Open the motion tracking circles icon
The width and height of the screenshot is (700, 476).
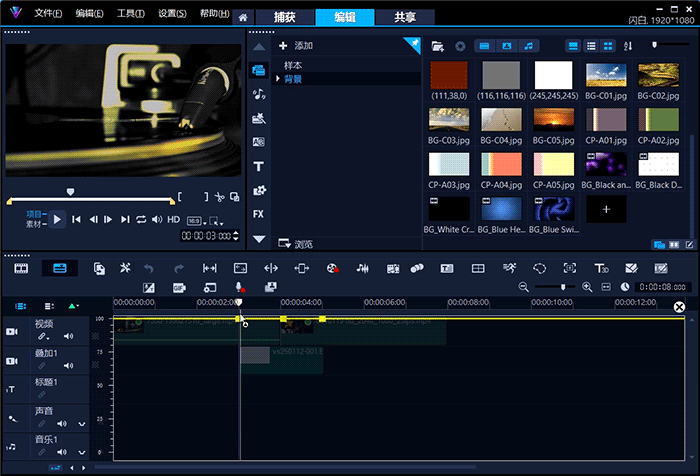[x=417, y=268]
